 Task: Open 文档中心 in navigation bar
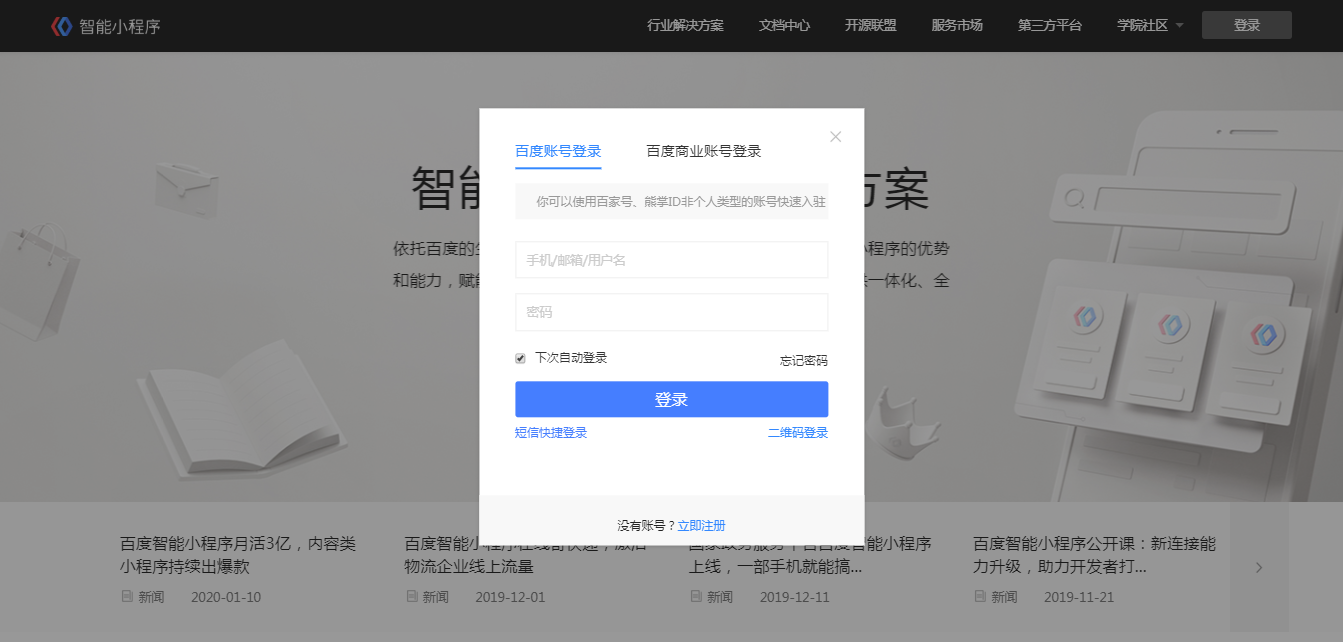click(x=784, y=26)
